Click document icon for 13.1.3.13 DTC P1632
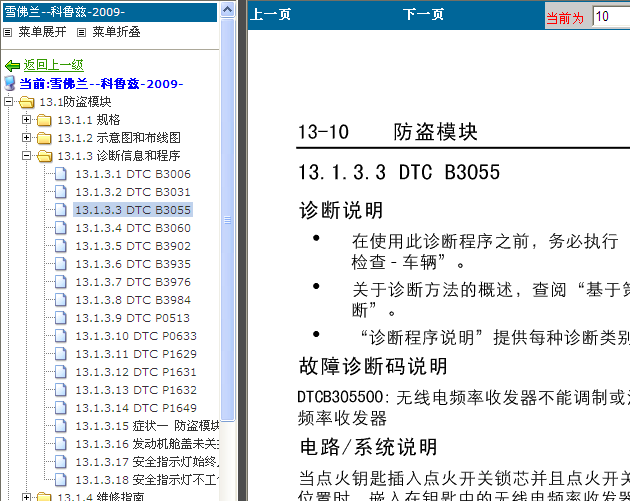 click(61, 390)
